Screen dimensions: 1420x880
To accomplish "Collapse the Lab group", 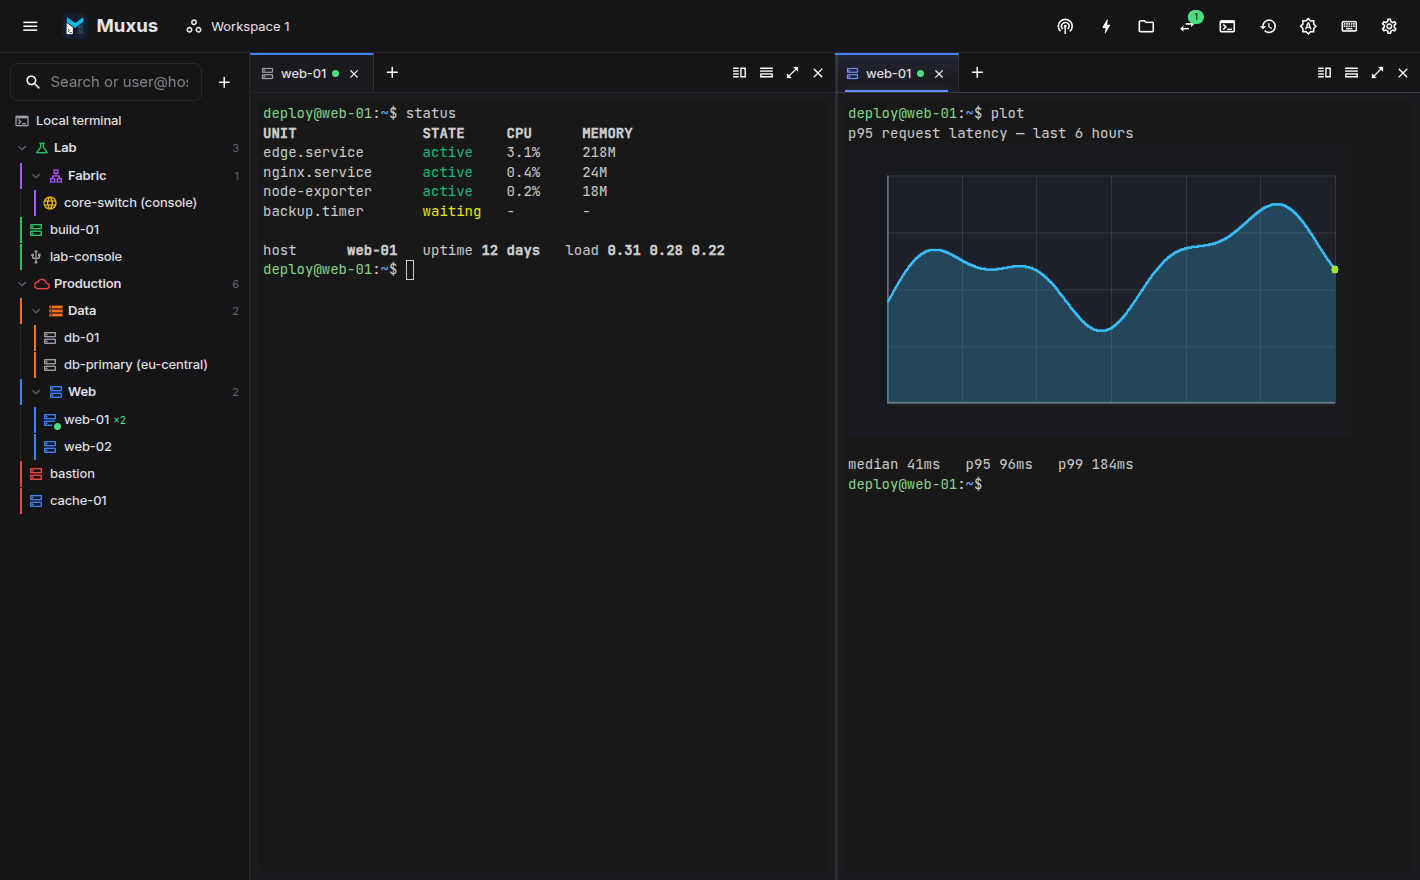I will 22,148.
